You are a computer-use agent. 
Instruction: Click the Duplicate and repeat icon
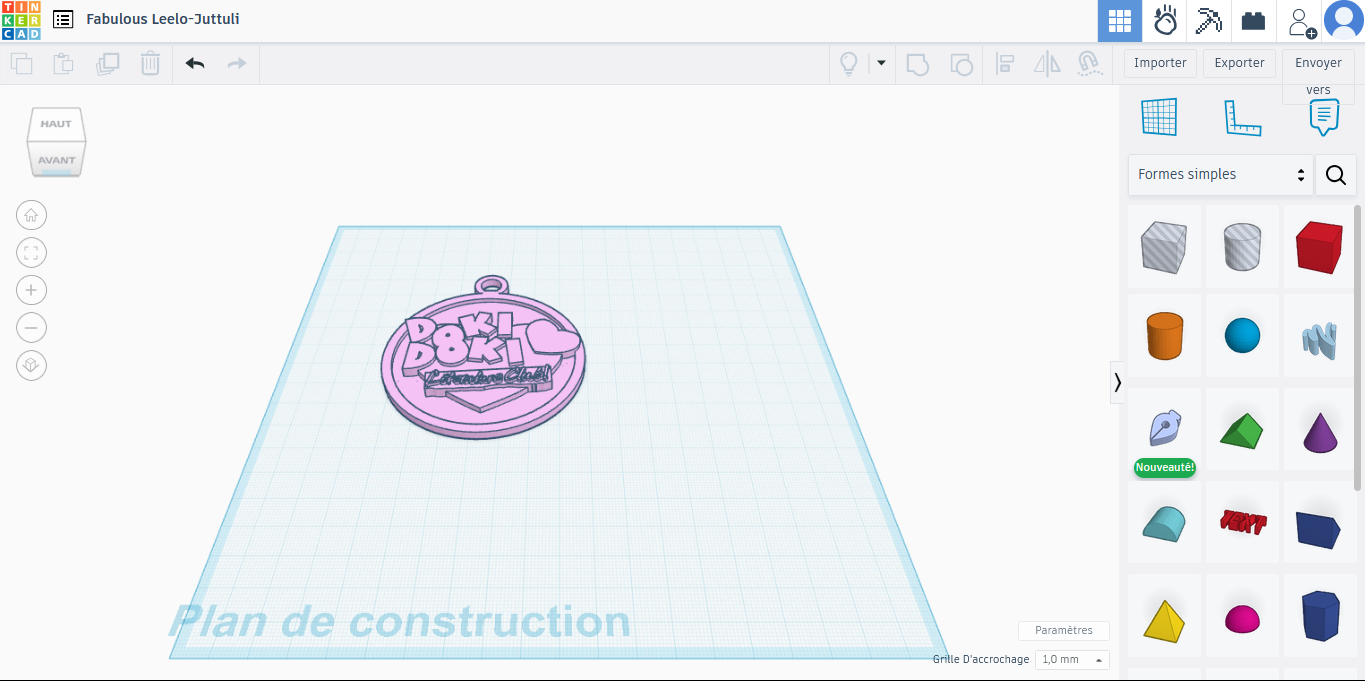[x=107, y=64]
